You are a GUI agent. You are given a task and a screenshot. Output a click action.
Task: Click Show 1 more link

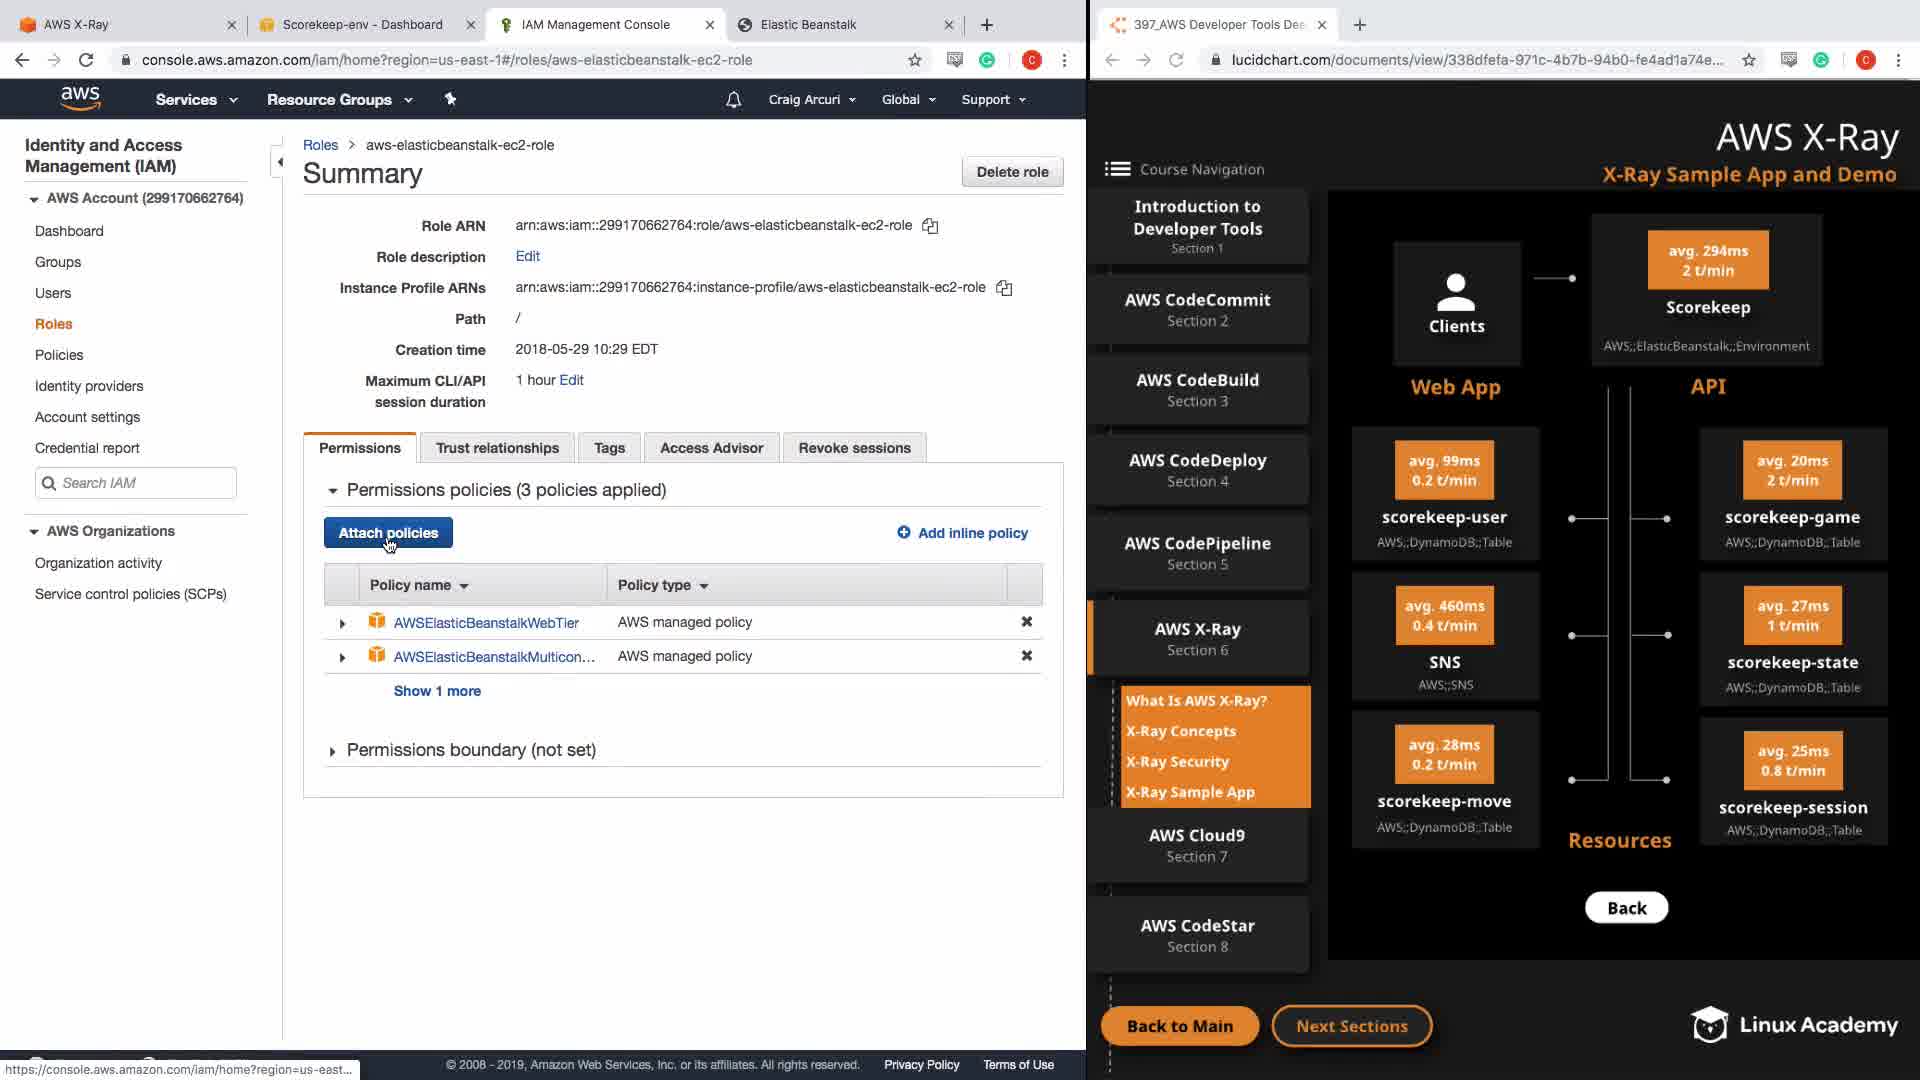[x=437, y=691]
